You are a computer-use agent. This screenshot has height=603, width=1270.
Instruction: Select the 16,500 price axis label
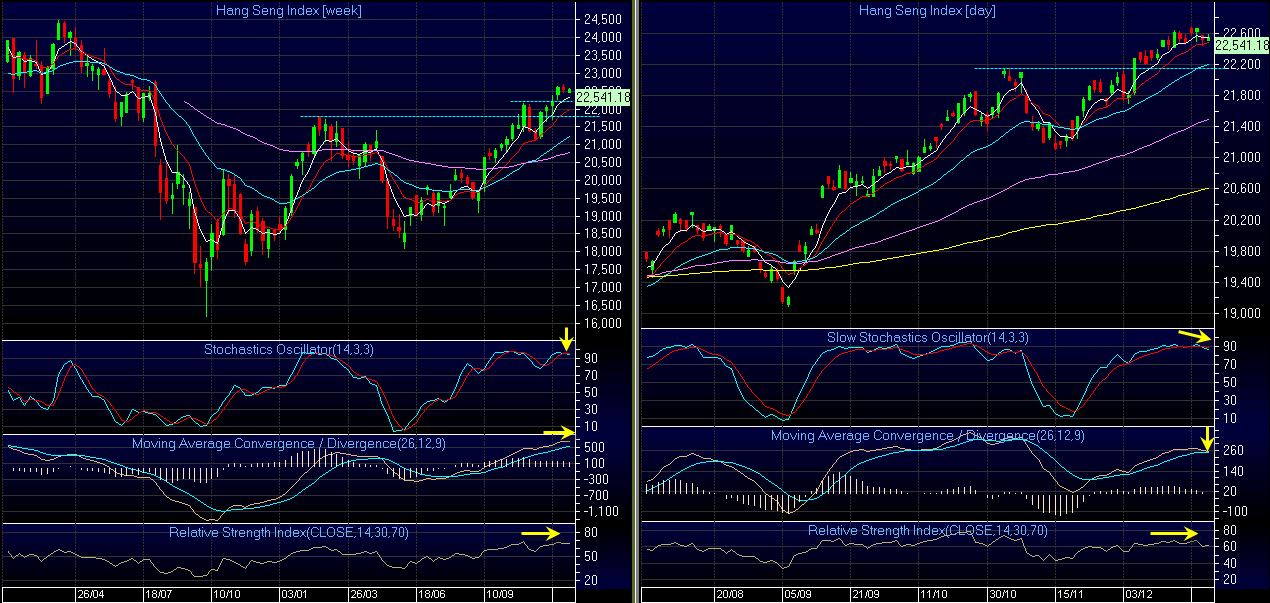(x=605, y=306)
